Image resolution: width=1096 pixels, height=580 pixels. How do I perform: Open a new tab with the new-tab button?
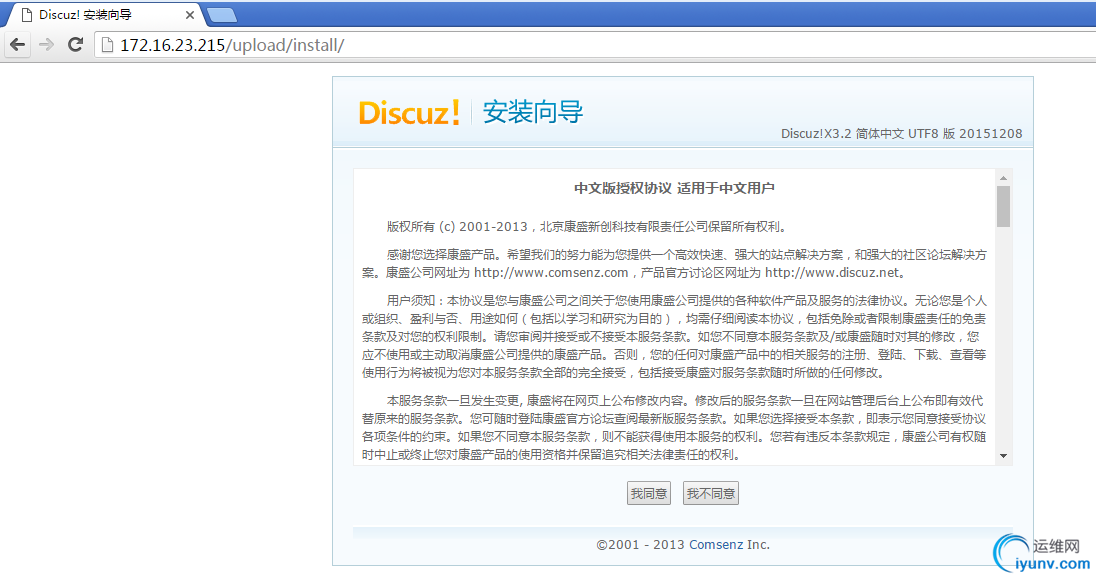[222, 15]
